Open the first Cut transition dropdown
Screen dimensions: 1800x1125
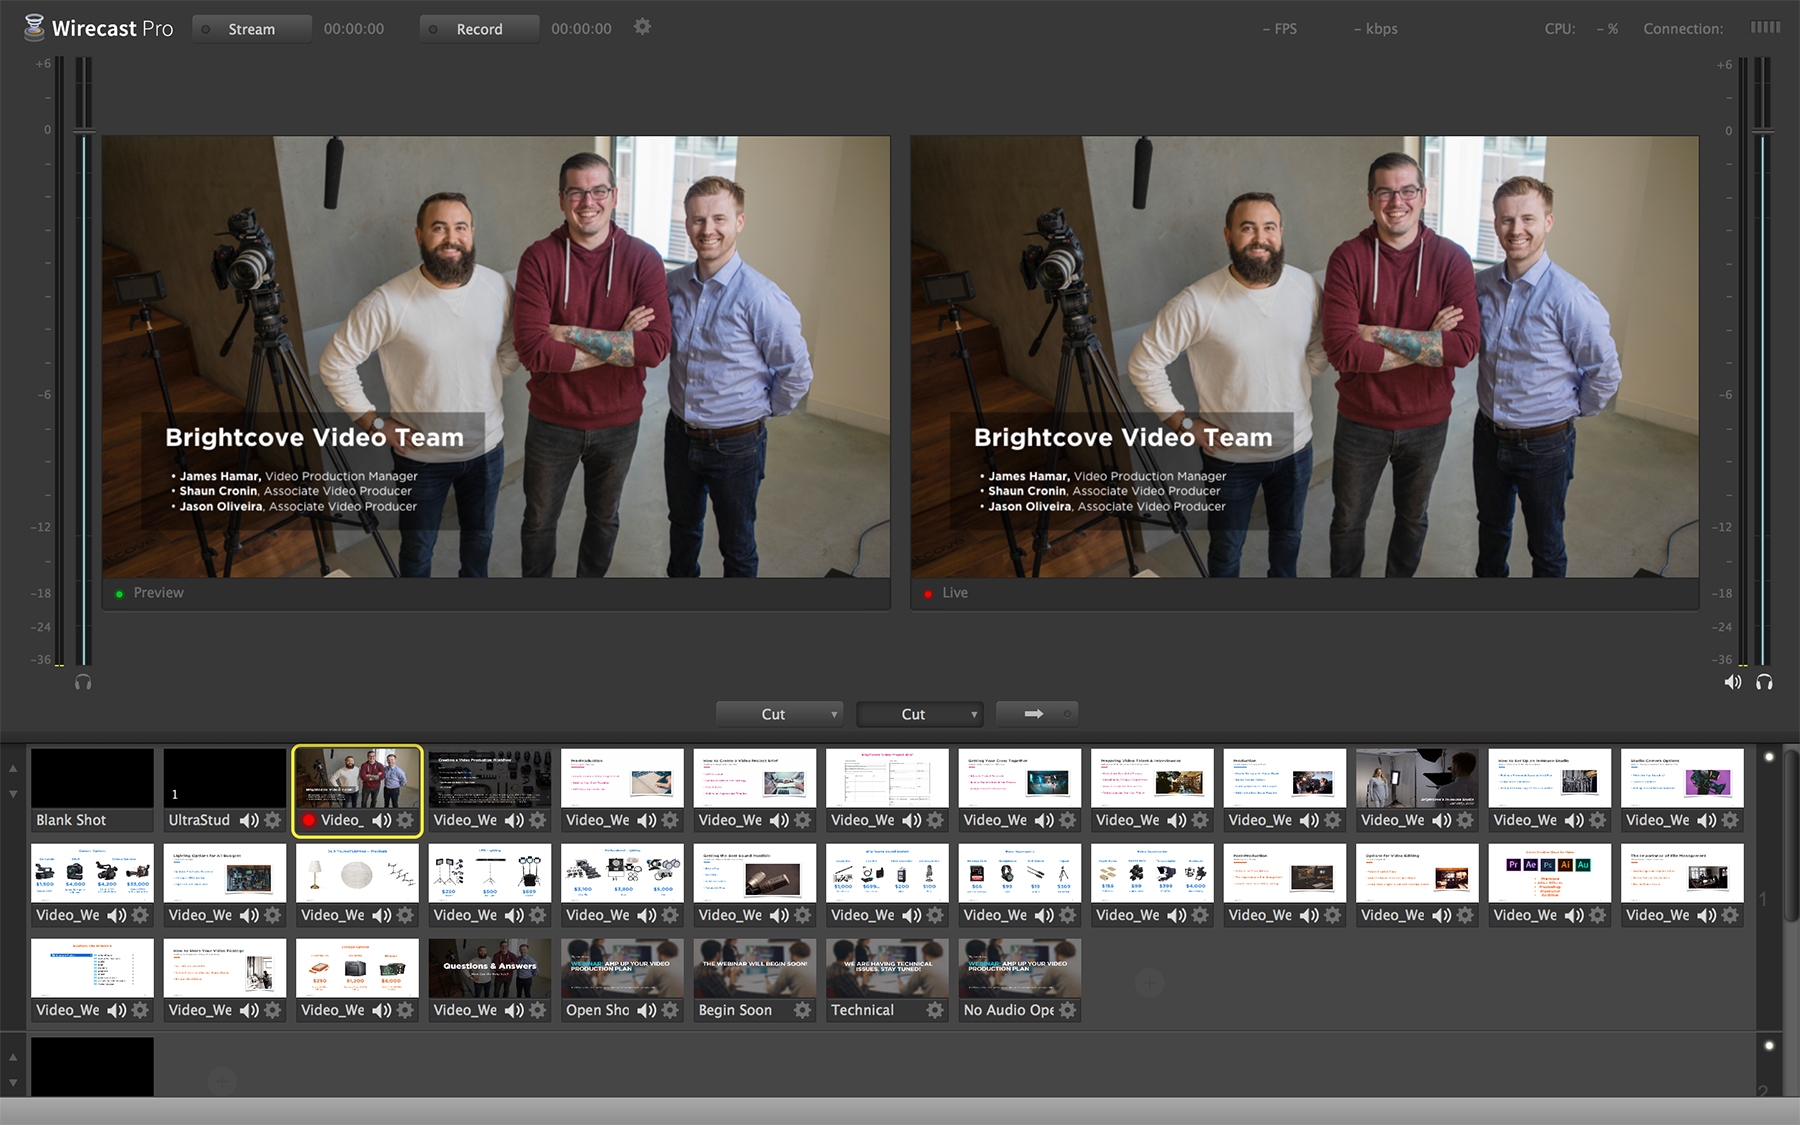click(779, 714)
